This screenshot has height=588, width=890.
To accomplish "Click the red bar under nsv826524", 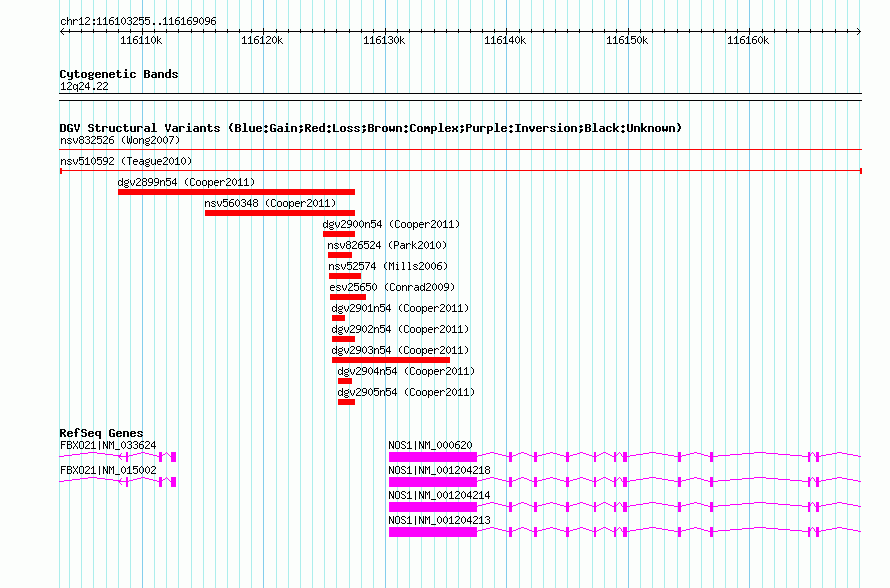I will pyautogui.click(x=340, y=255).
